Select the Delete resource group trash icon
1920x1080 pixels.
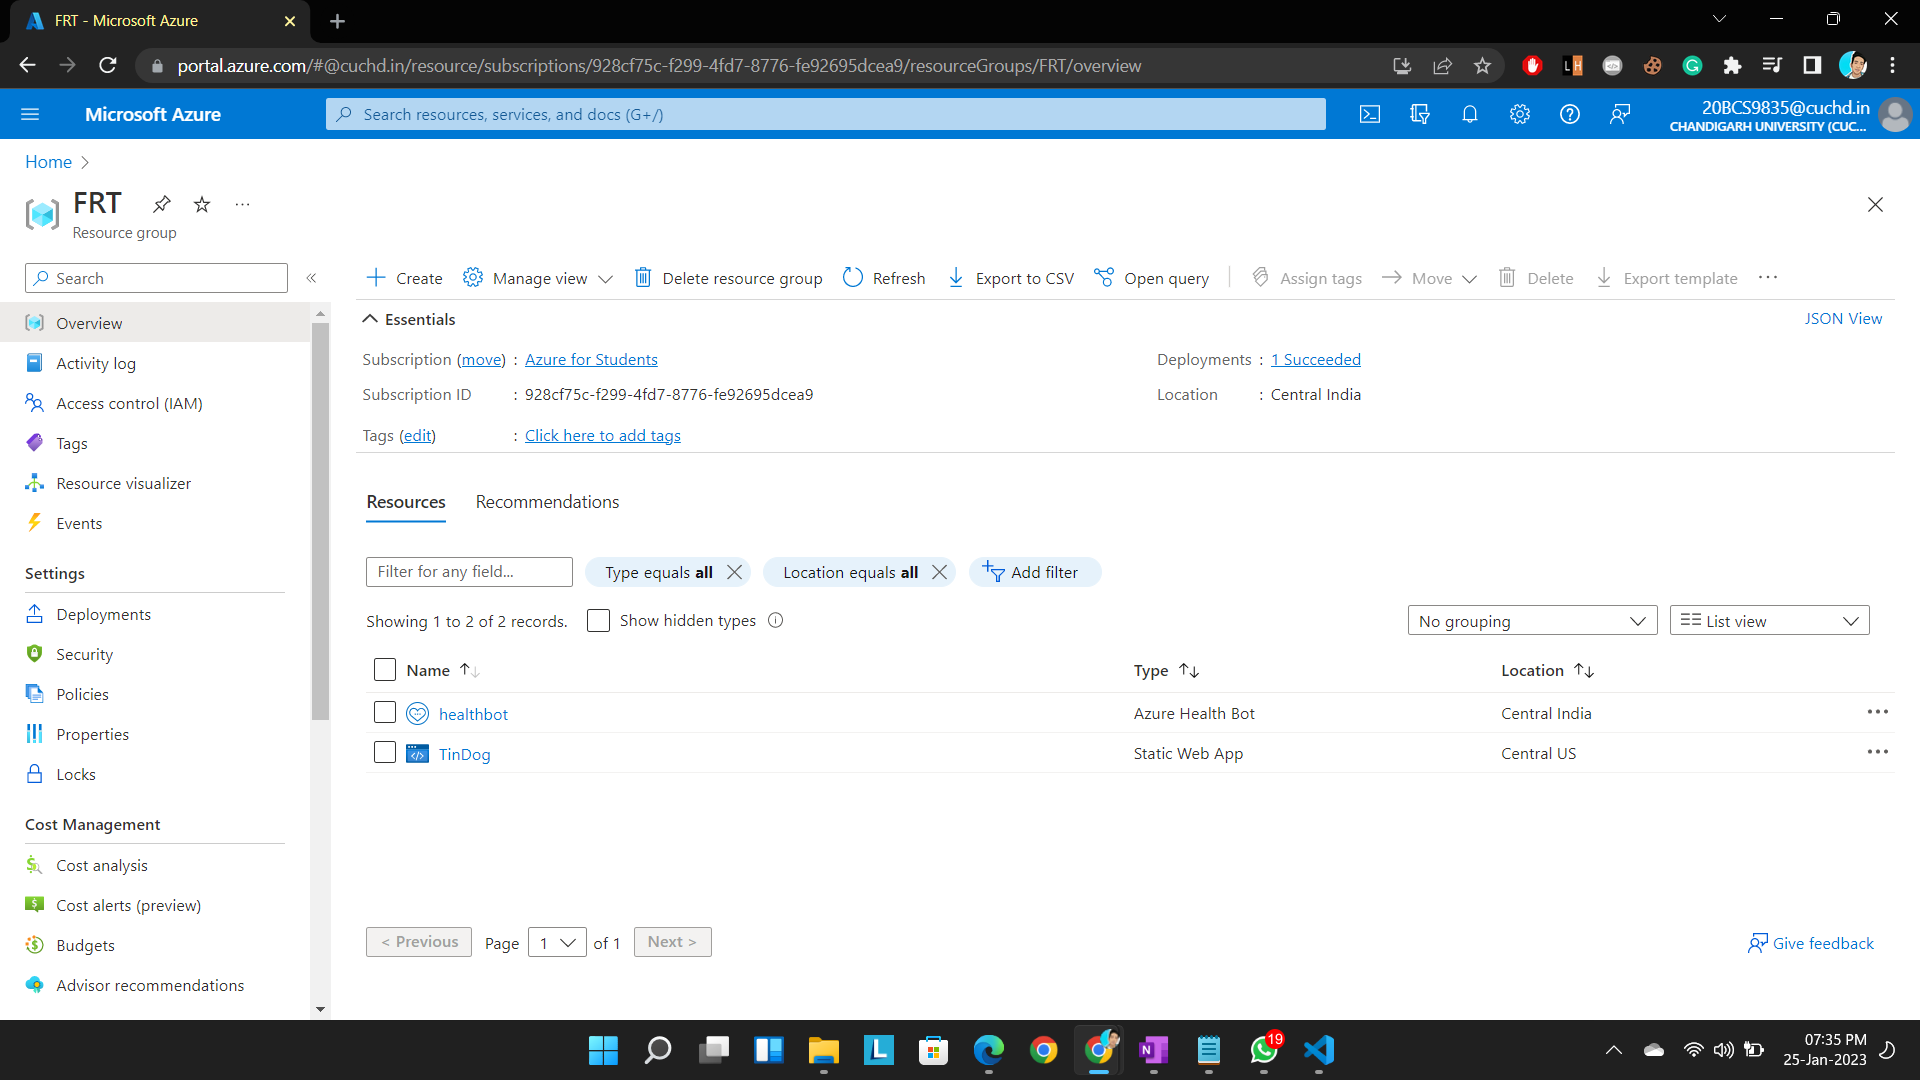[643, 278]
